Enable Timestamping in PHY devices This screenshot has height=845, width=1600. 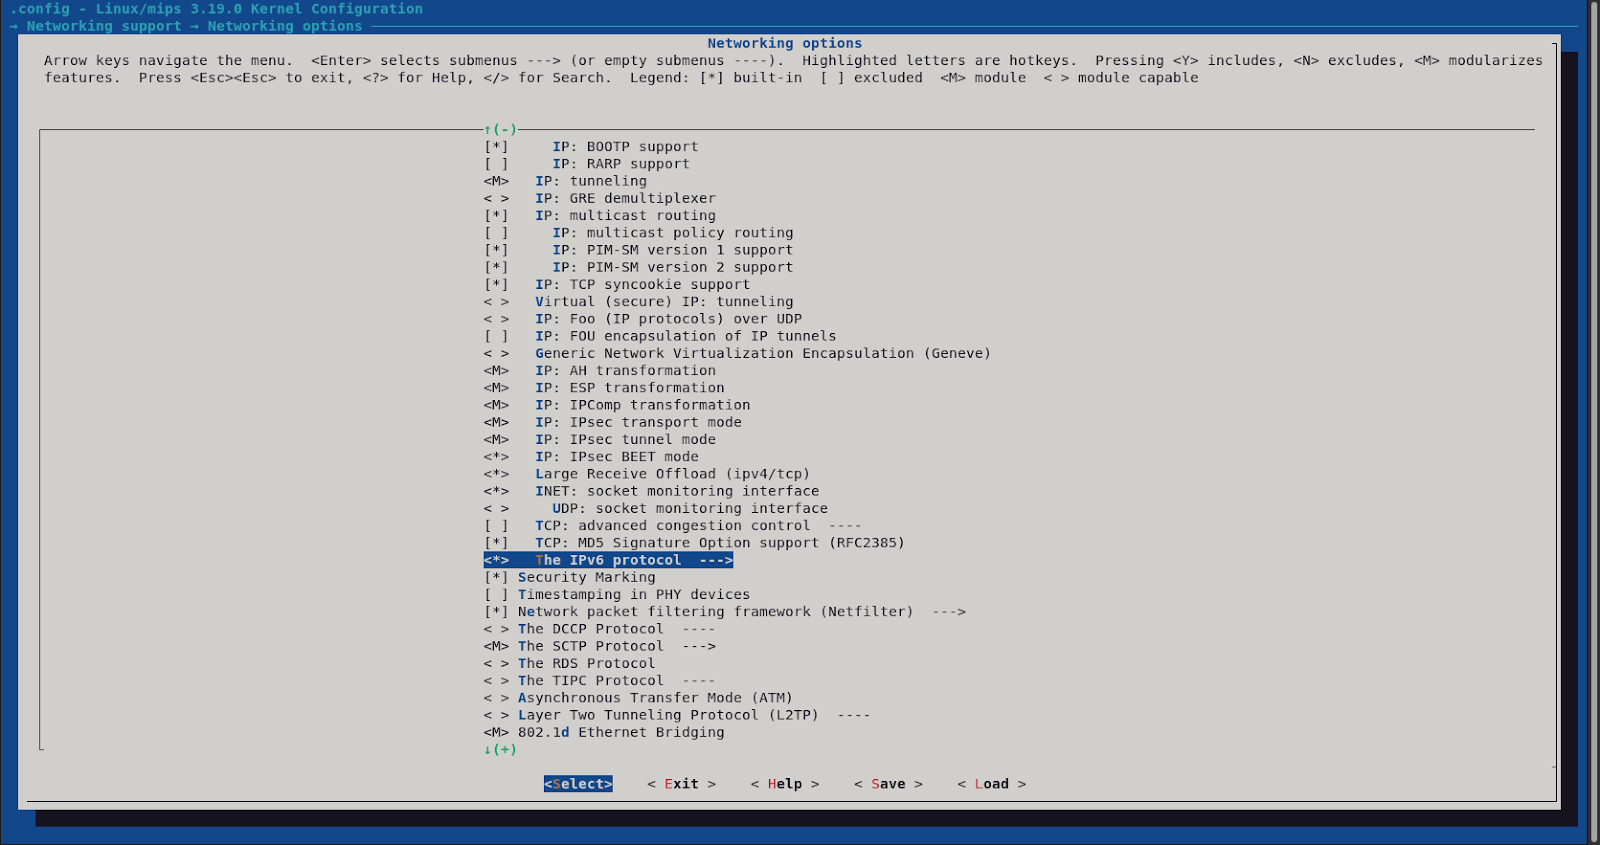click(x=497, y=595)
